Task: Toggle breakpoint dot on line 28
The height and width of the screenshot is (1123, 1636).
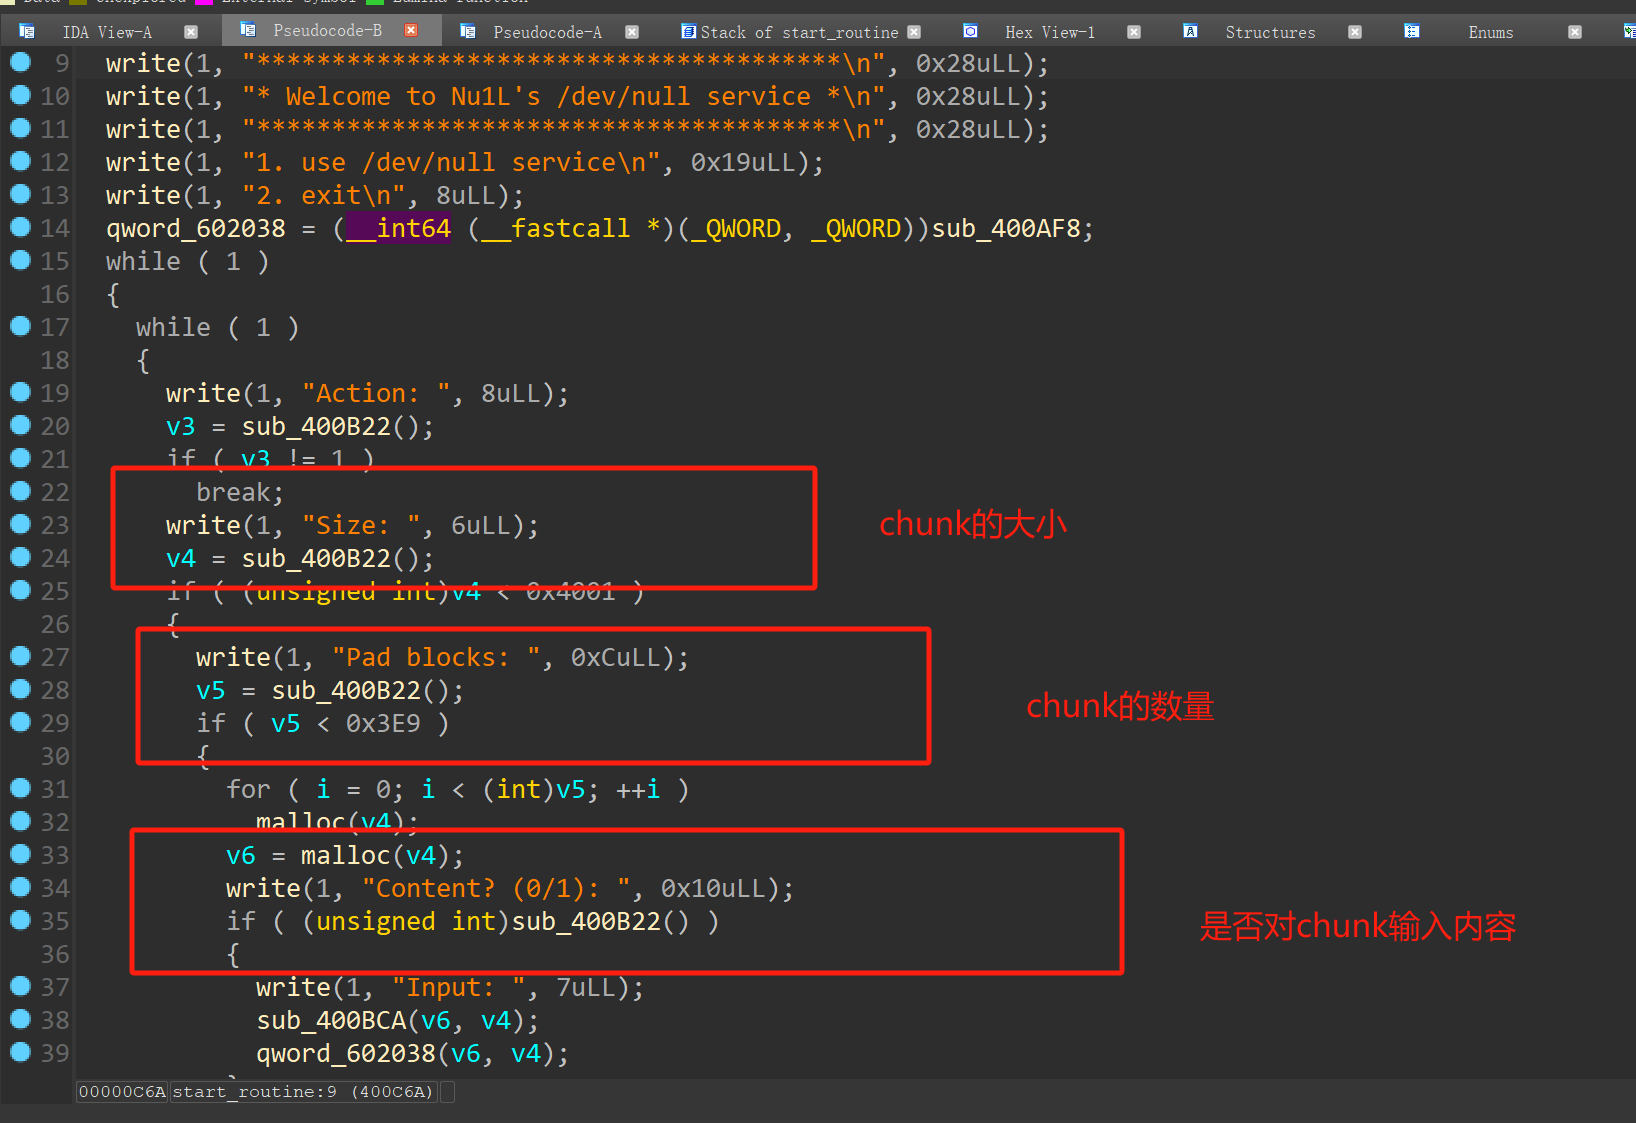Action: pos(20,689)
